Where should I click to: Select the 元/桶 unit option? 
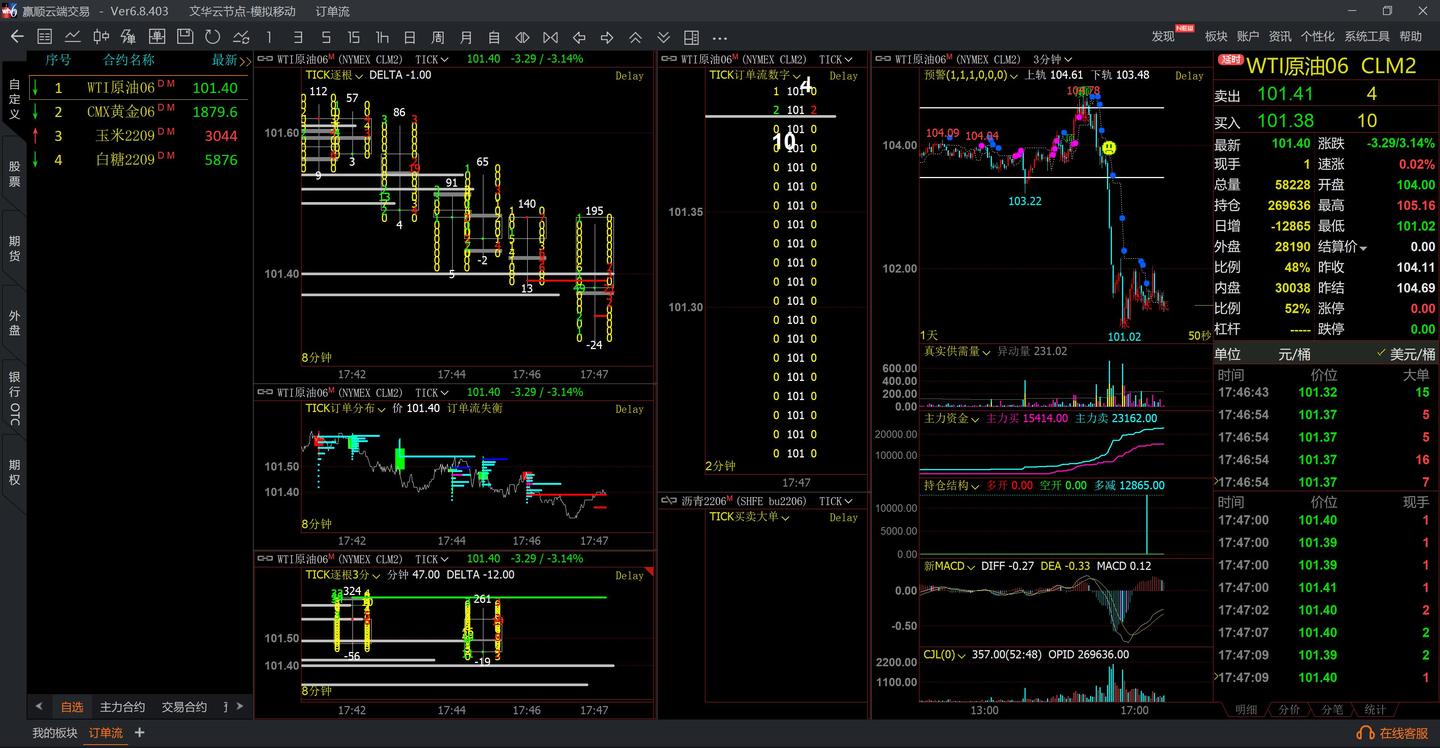pyautogui.click(x=1294, y=354)
